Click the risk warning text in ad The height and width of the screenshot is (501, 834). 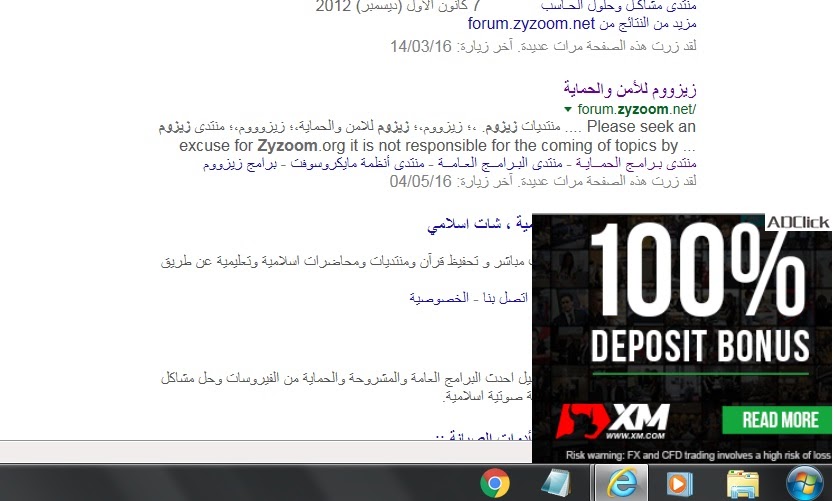coord(698,455)
